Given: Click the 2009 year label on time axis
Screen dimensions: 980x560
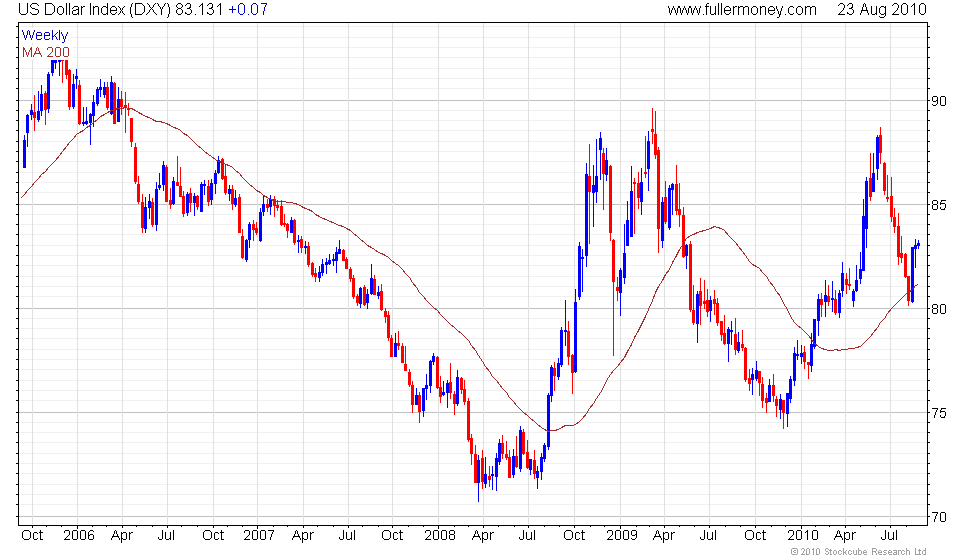Looking at the screenshot, I should 621,535.
